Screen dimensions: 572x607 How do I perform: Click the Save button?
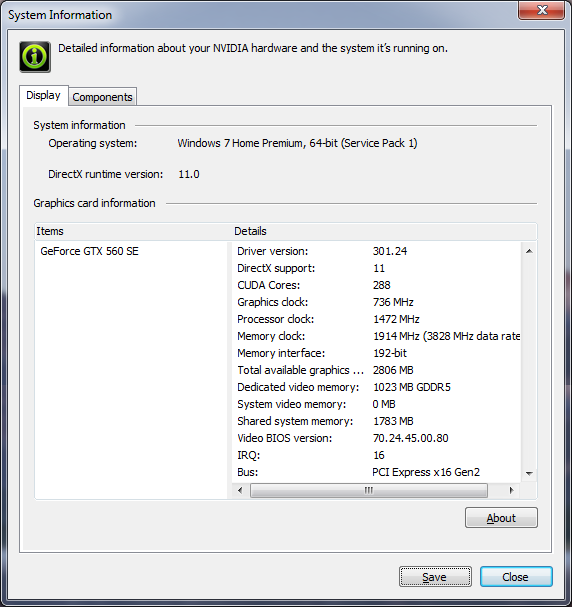pyautogui.click(x=435, y=577)
